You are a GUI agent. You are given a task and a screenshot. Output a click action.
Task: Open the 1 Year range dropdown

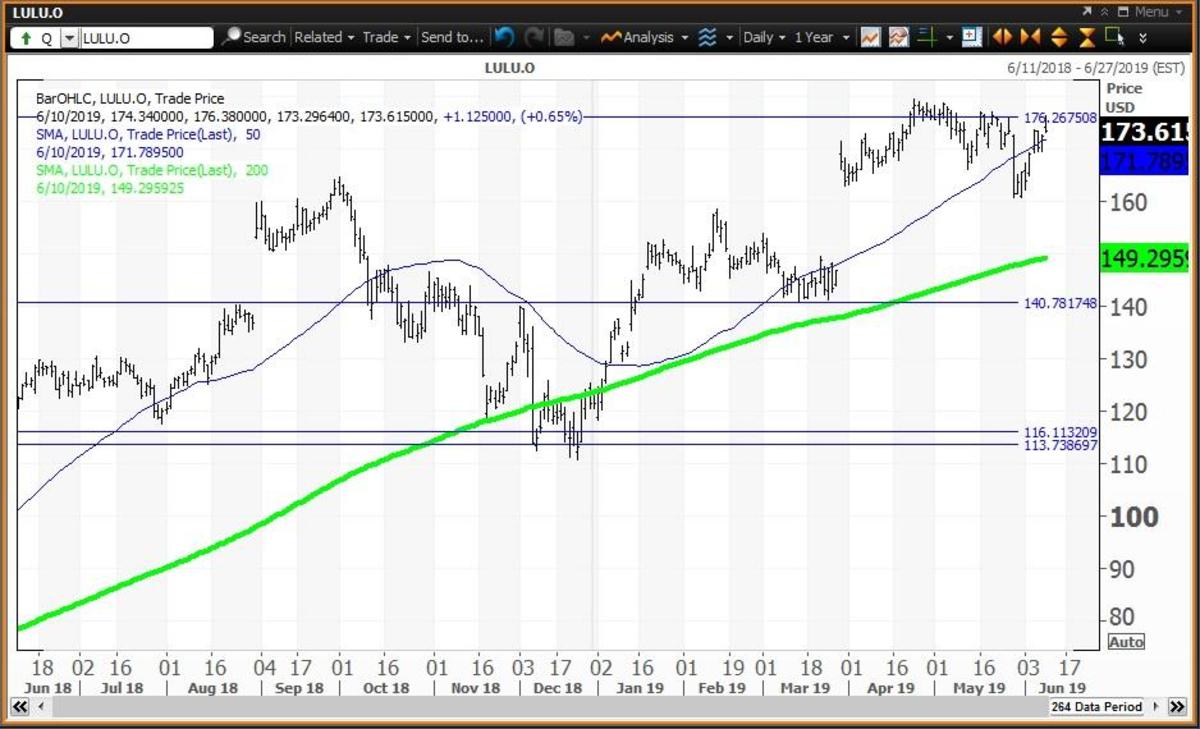coord(821,37)
